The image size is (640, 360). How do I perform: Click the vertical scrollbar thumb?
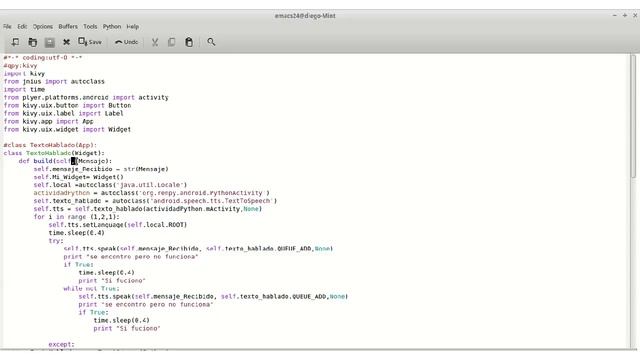point(633,116)
